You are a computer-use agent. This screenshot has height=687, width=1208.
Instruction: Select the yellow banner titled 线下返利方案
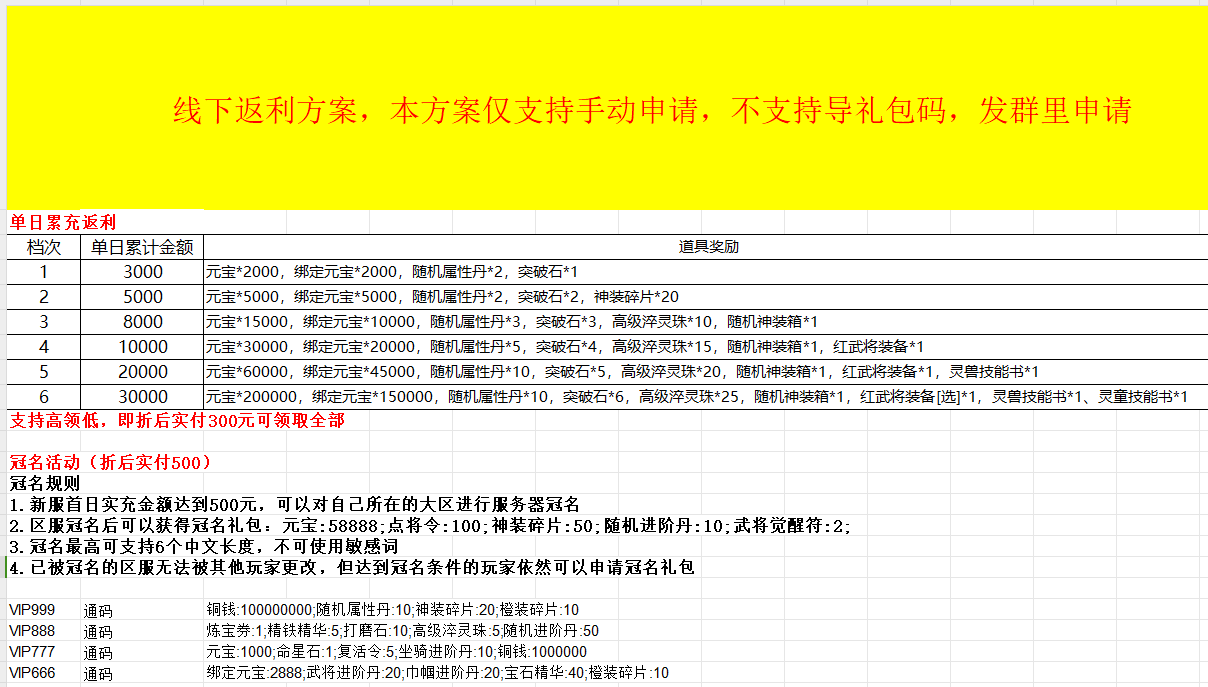(607, 108)
